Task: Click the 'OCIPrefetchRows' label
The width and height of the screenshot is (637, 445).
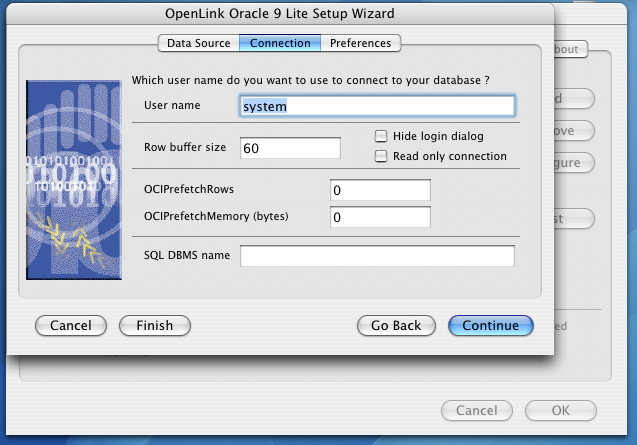Action: (x=189, y=189)
